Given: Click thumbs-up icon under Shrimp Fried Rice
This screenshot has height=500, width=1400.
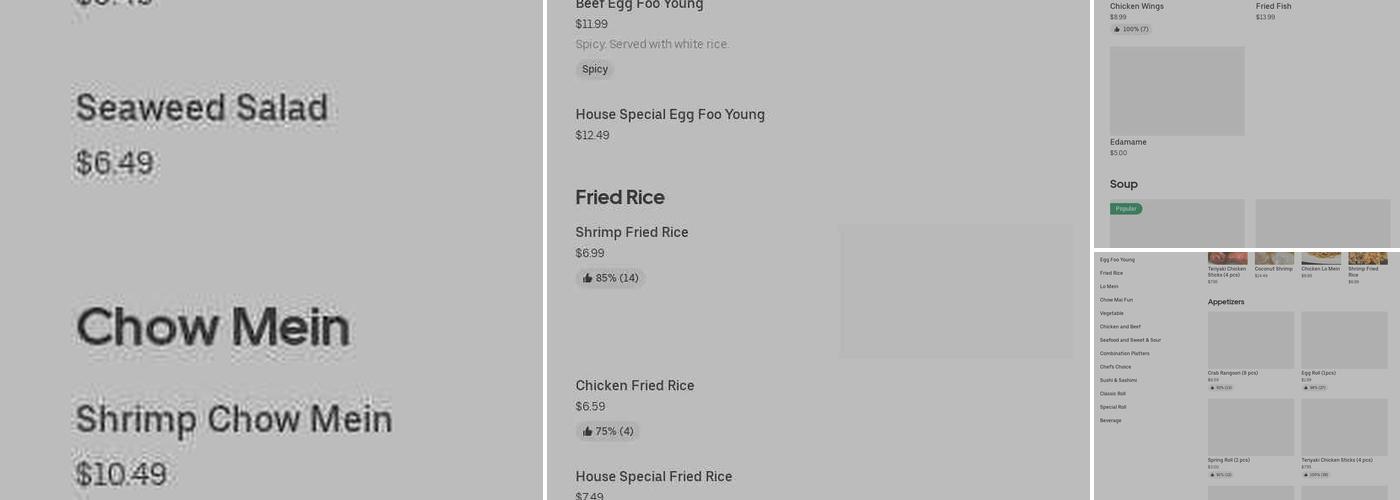Looking at the screenshot, I should click(x=588, y=278).
